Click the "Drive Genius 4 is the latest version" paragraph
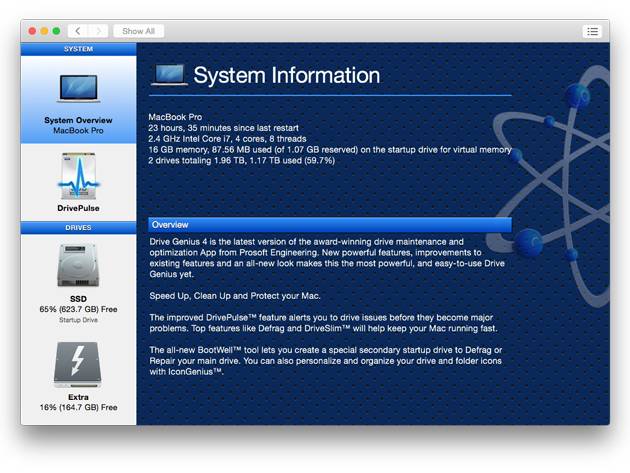The width and height of the screenshot is (630, 473). 327,258
